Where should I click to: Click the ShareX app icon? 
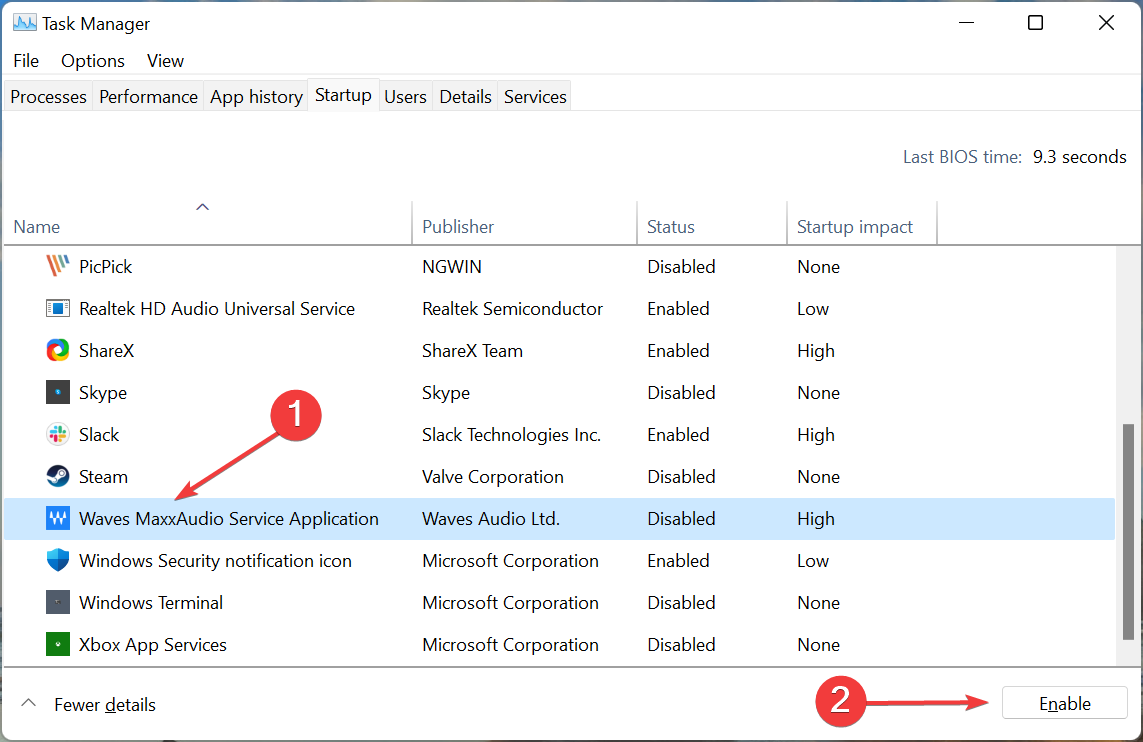tap(58, 351)
